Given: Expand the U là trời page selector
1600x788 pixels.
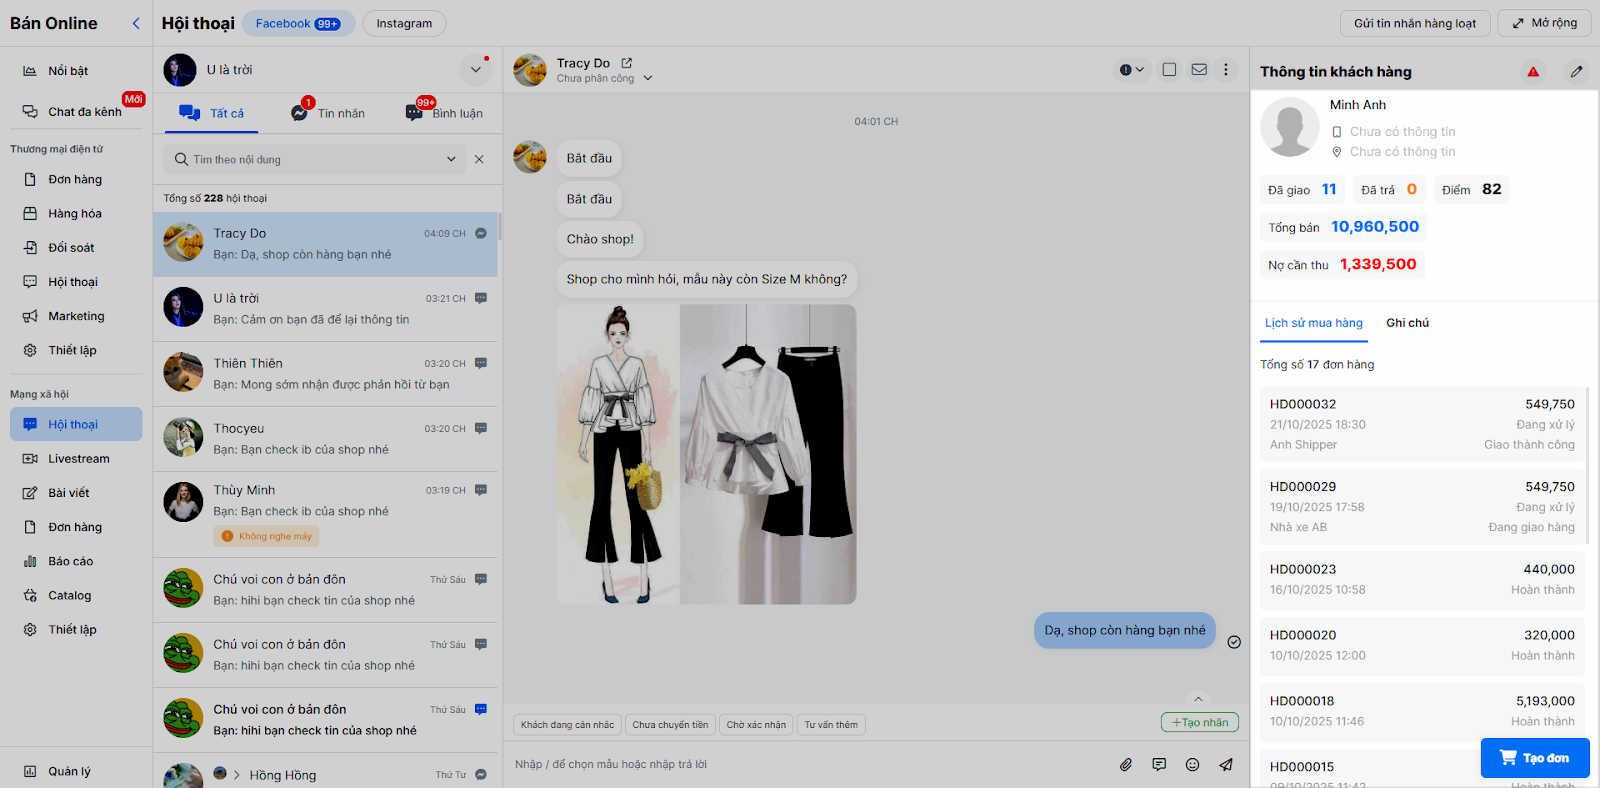Looking at the screenshot, I should tap(475, 70).
